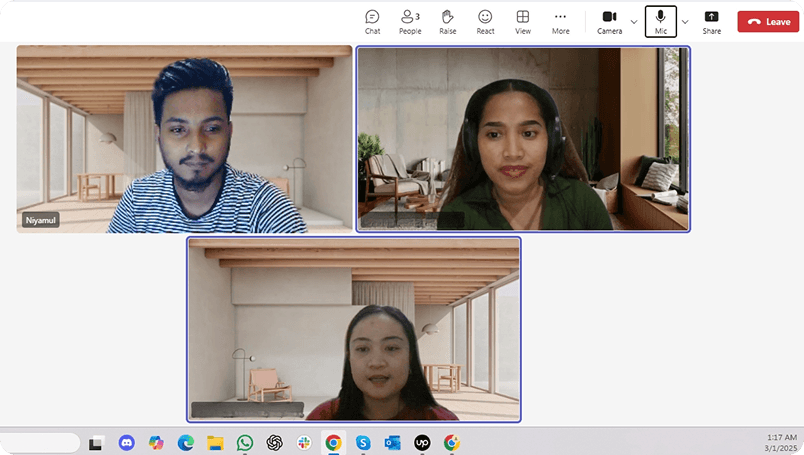
Task: Expand the Mic options dropdown arrow
Action: [x=685, y=21]
